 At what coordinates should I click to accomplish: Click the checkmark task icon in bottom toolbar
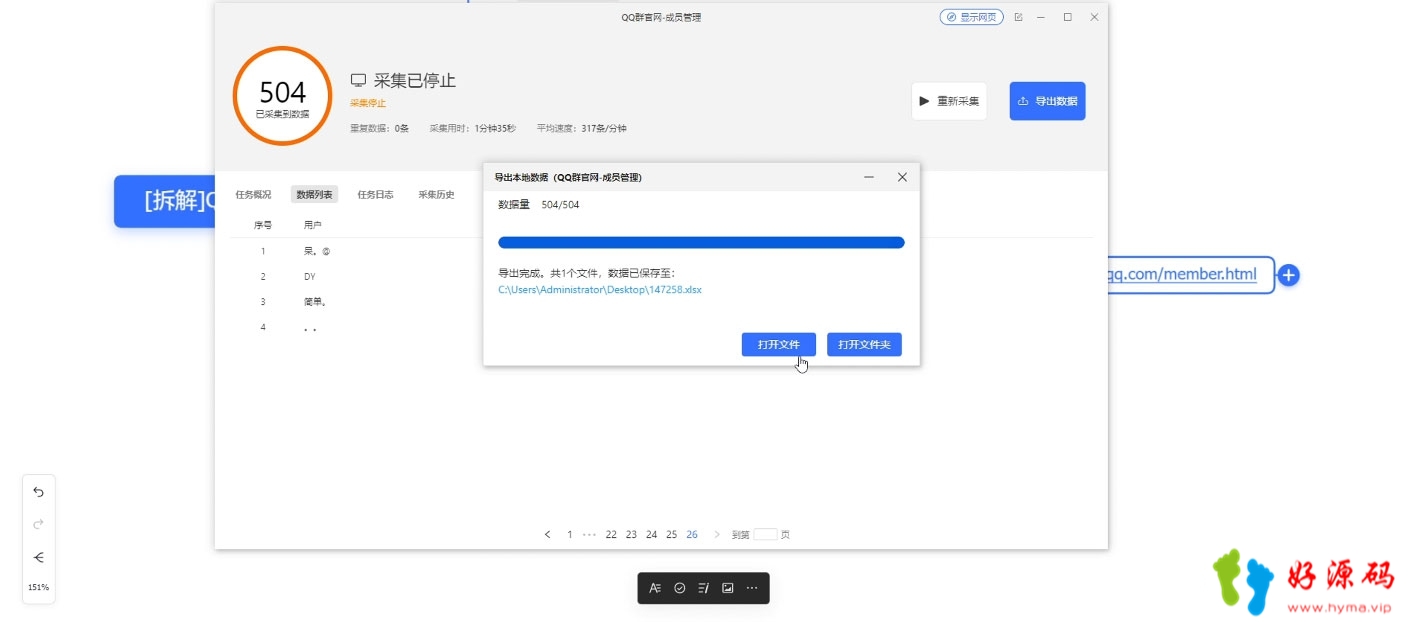pyautogui.click(x=679, y=588)
